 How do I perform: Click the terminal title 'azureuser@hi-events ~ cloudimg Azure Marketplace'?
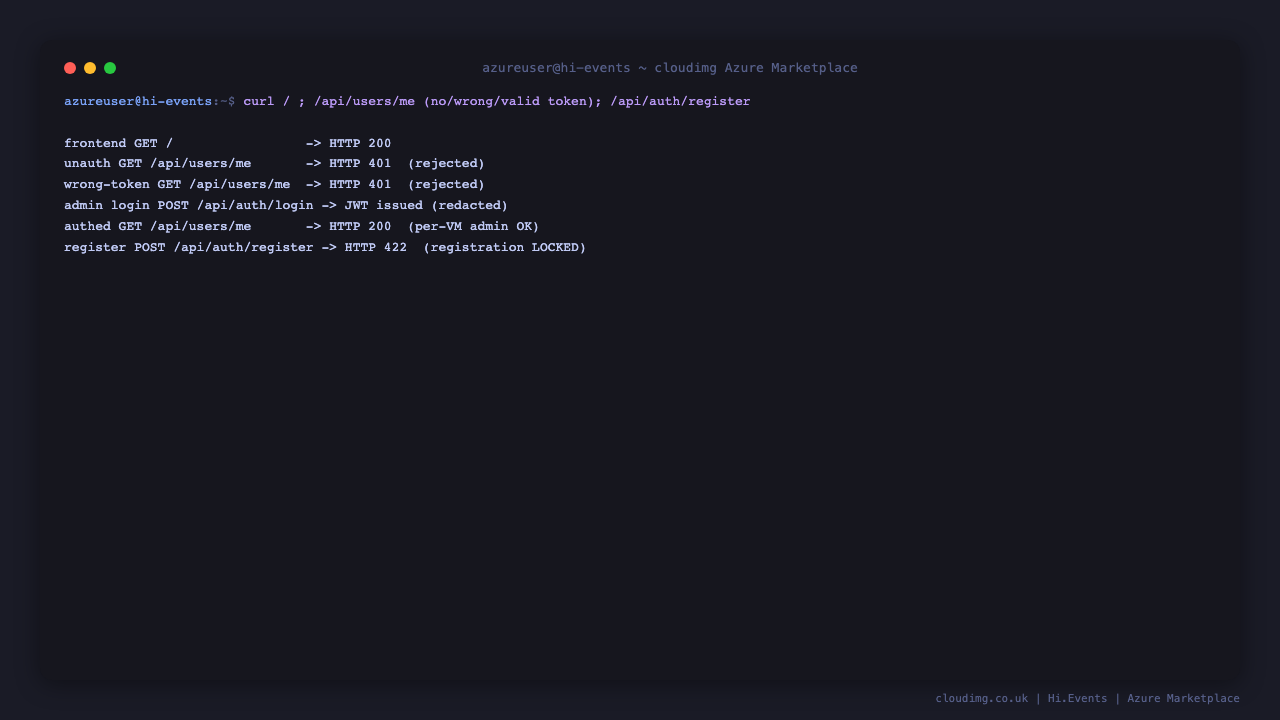670,68
